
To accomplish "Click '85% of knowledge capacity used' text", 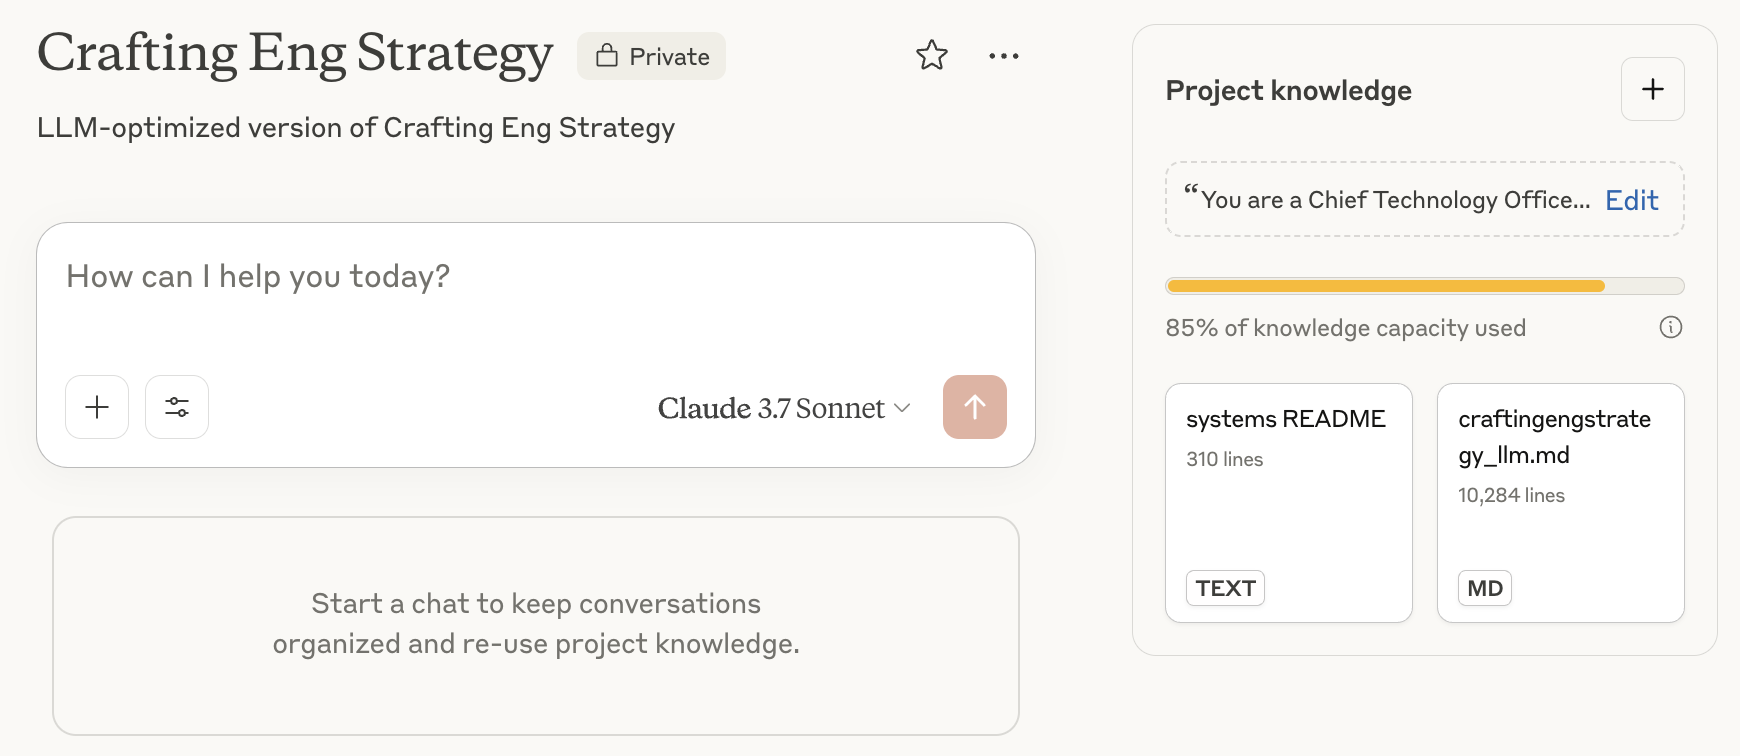I will (x=1345, y=328).
